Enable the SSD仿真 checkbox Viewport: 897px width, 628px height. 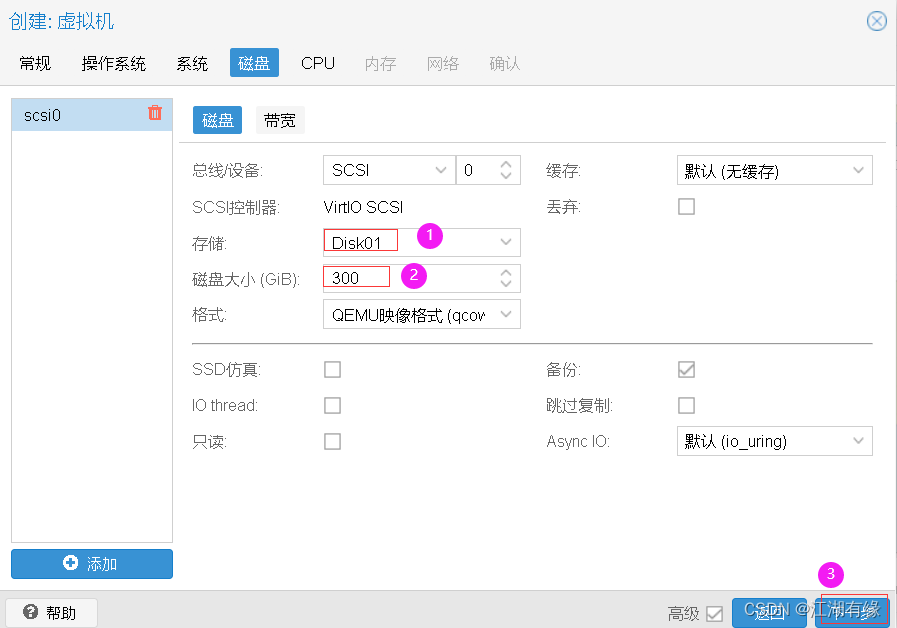(333, 369)
